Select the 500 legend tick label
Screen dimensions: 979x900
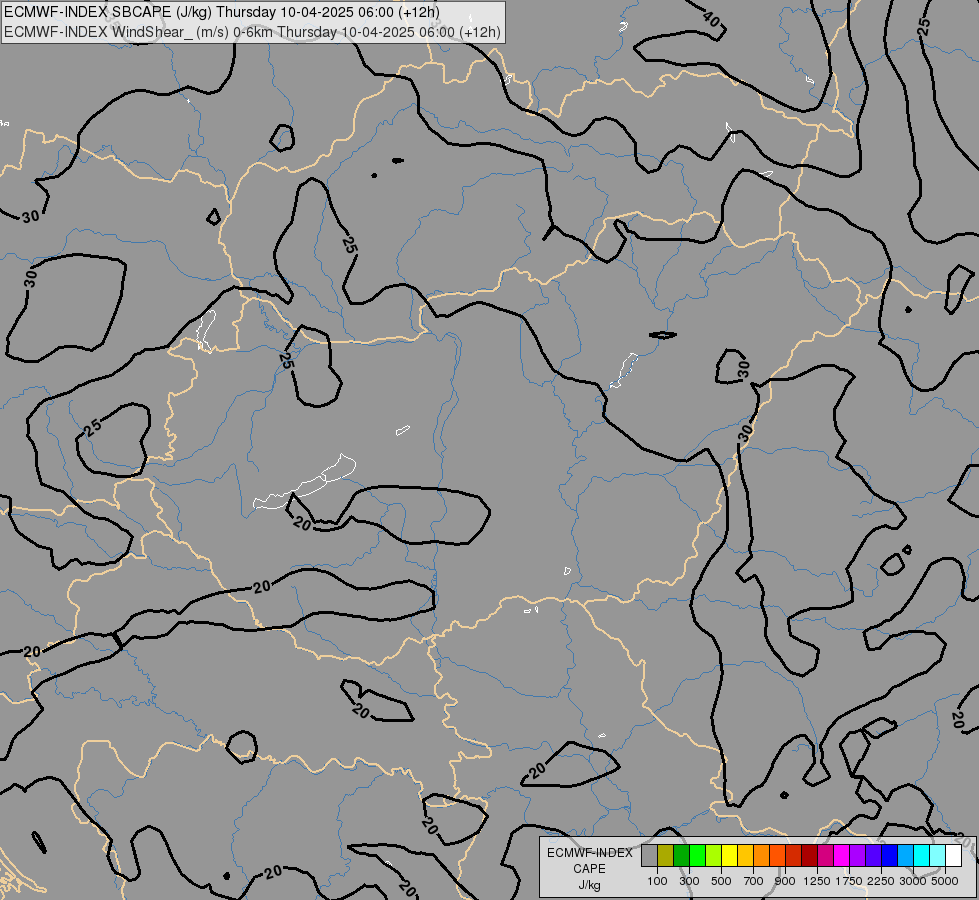[x=721, y=881]
